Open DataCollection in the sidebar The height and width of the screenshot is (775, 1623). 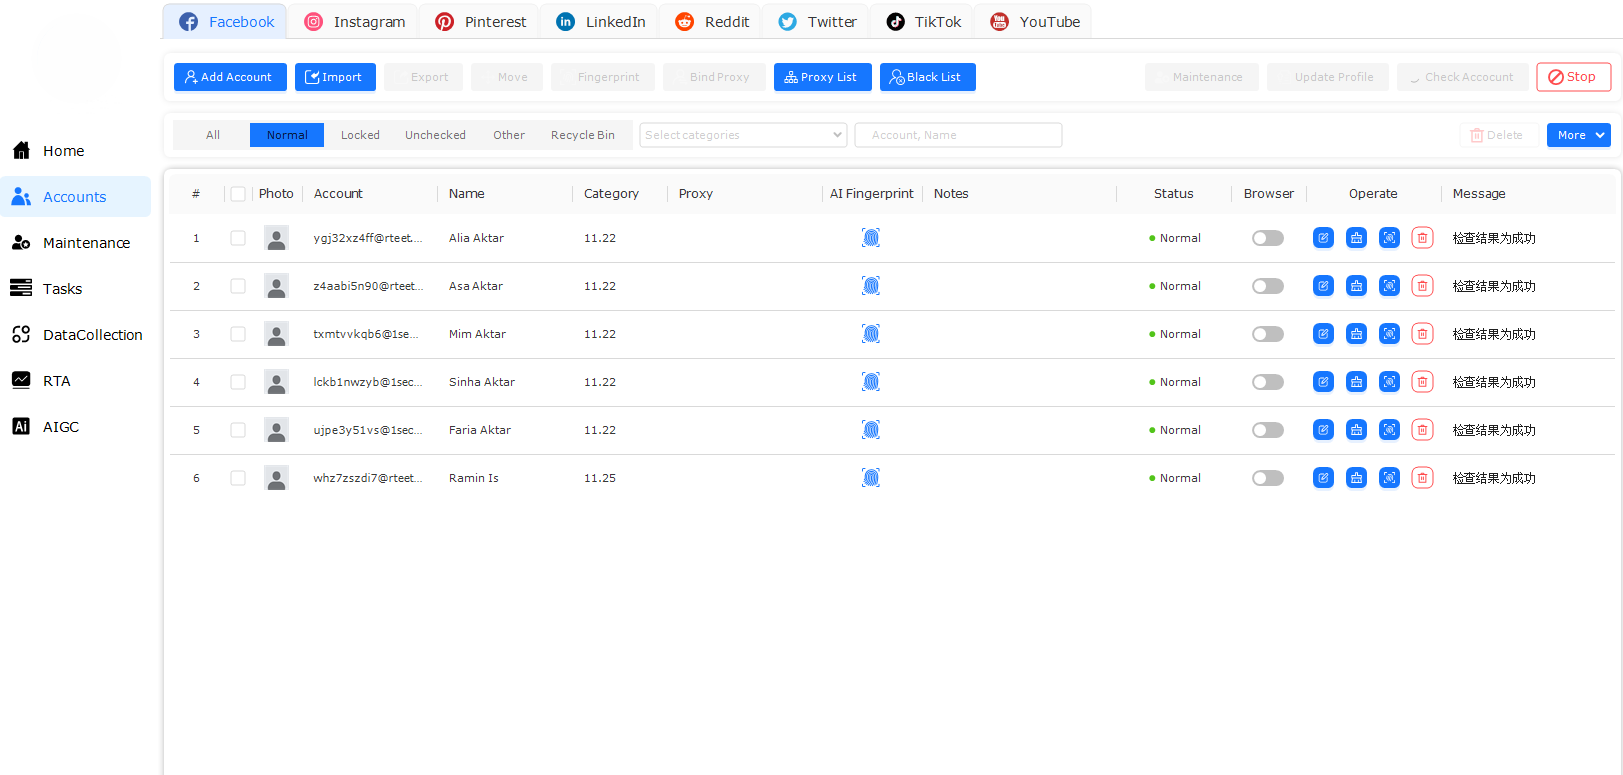click(x=75, y=335)
